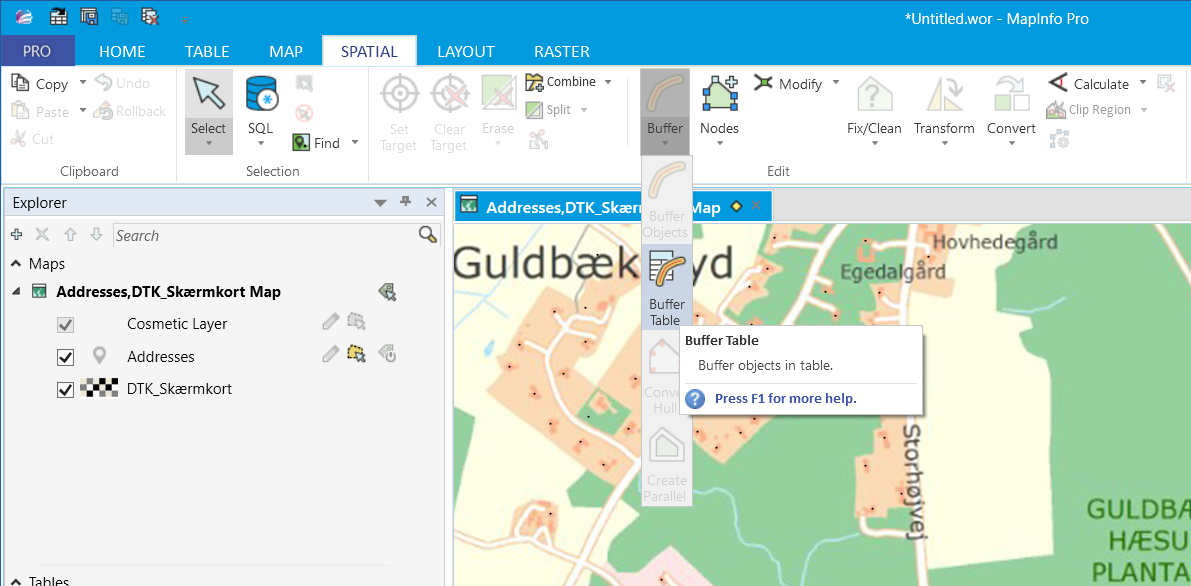The height and width of the screenshot is (586, 1191).
Task: Click the Undo button
Action: click(x=122, y=83)
